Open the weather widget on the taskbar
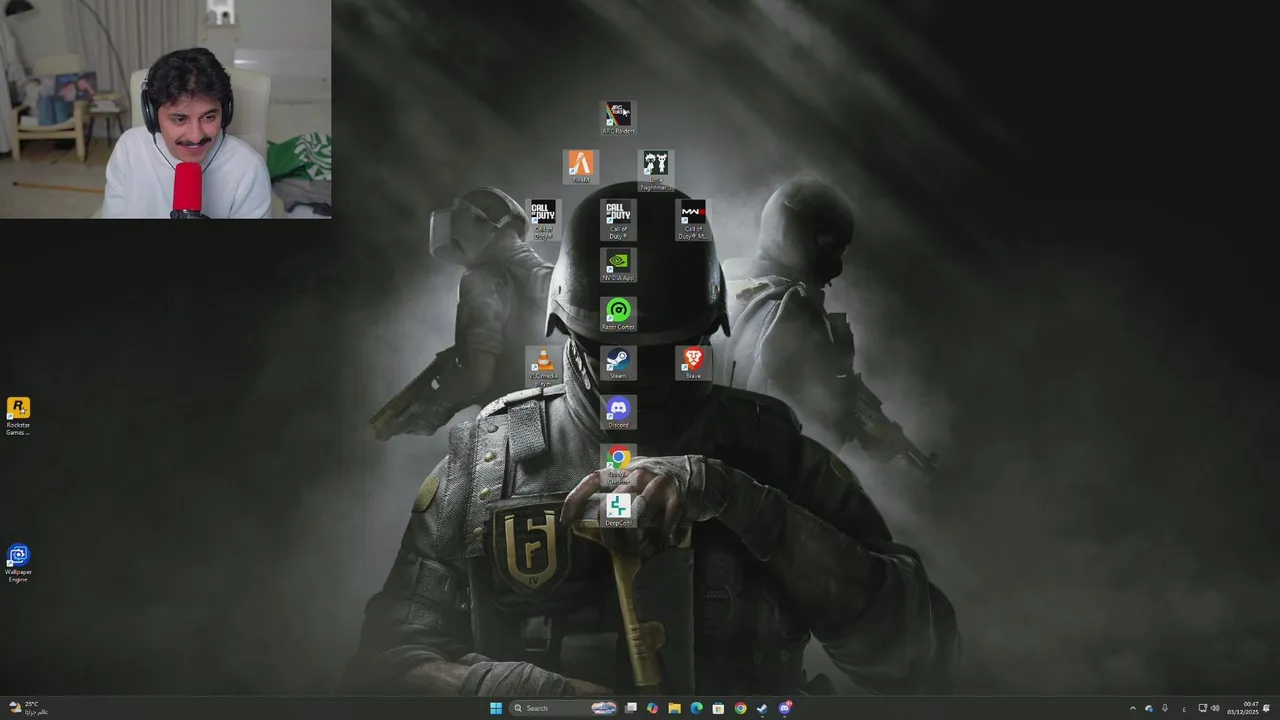The width and height of the screenshot is (1280, 720). click(x=27, y=708)
